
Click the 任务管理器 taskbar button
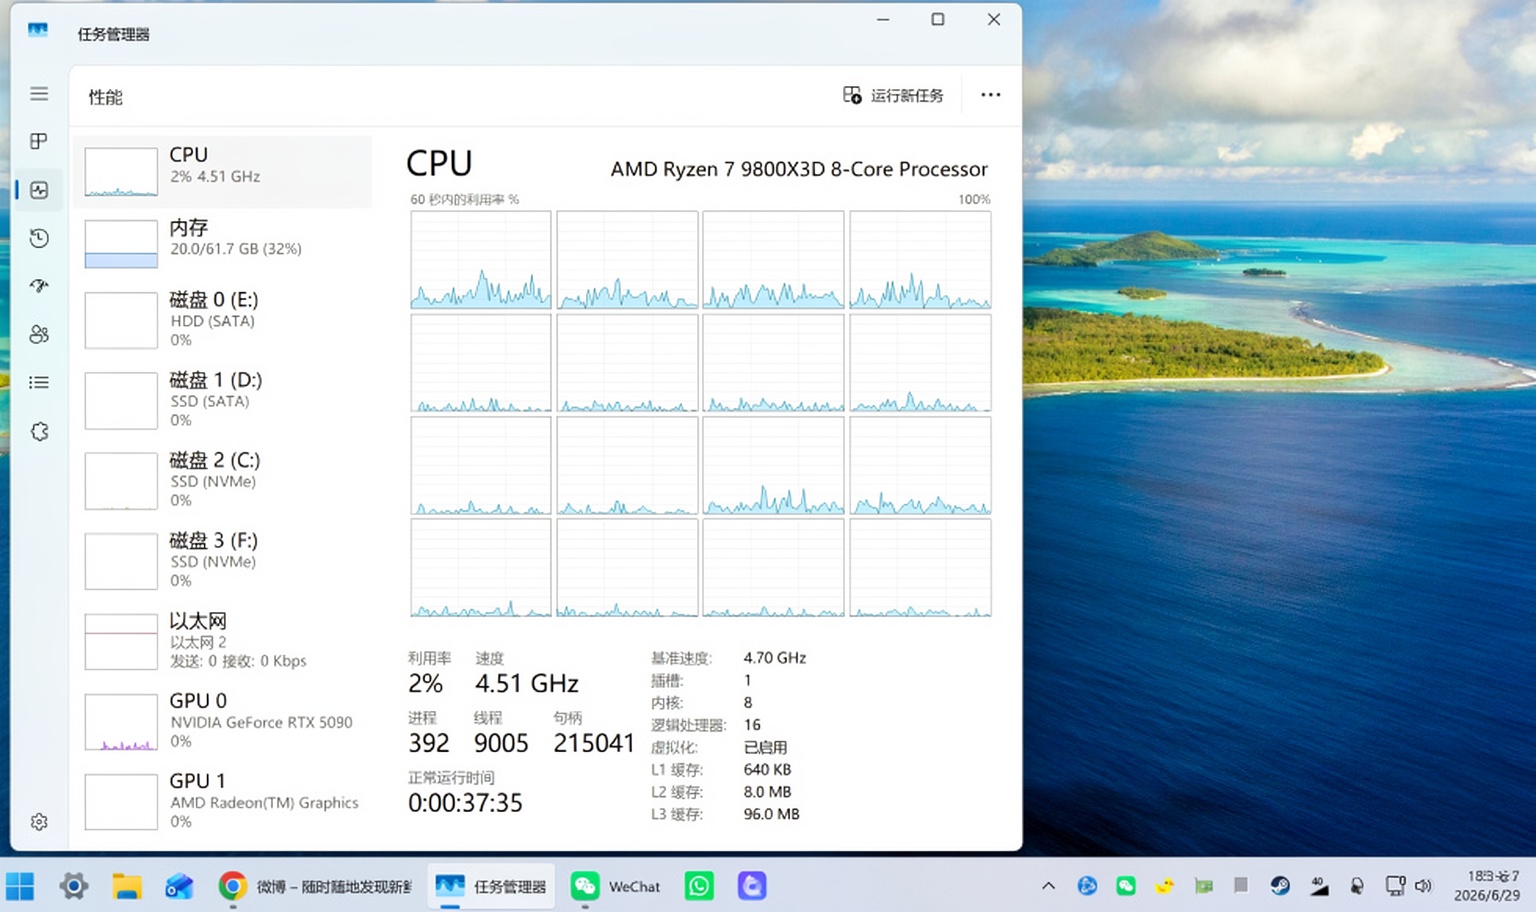(x=491, y=886)
